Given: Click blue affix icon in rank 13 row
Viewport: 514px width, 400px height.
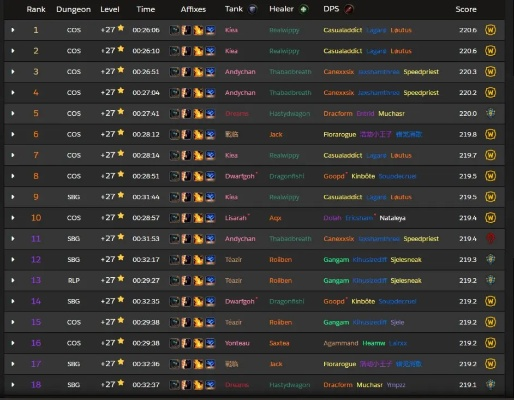Looking at the screenshot, I should coord(210,281).
